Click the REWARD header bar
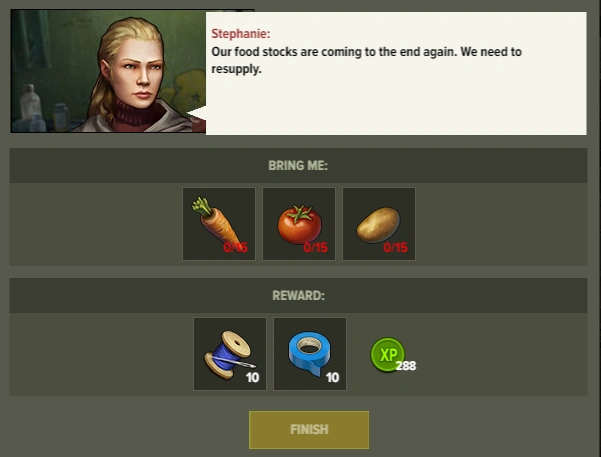 pos(298,296)
